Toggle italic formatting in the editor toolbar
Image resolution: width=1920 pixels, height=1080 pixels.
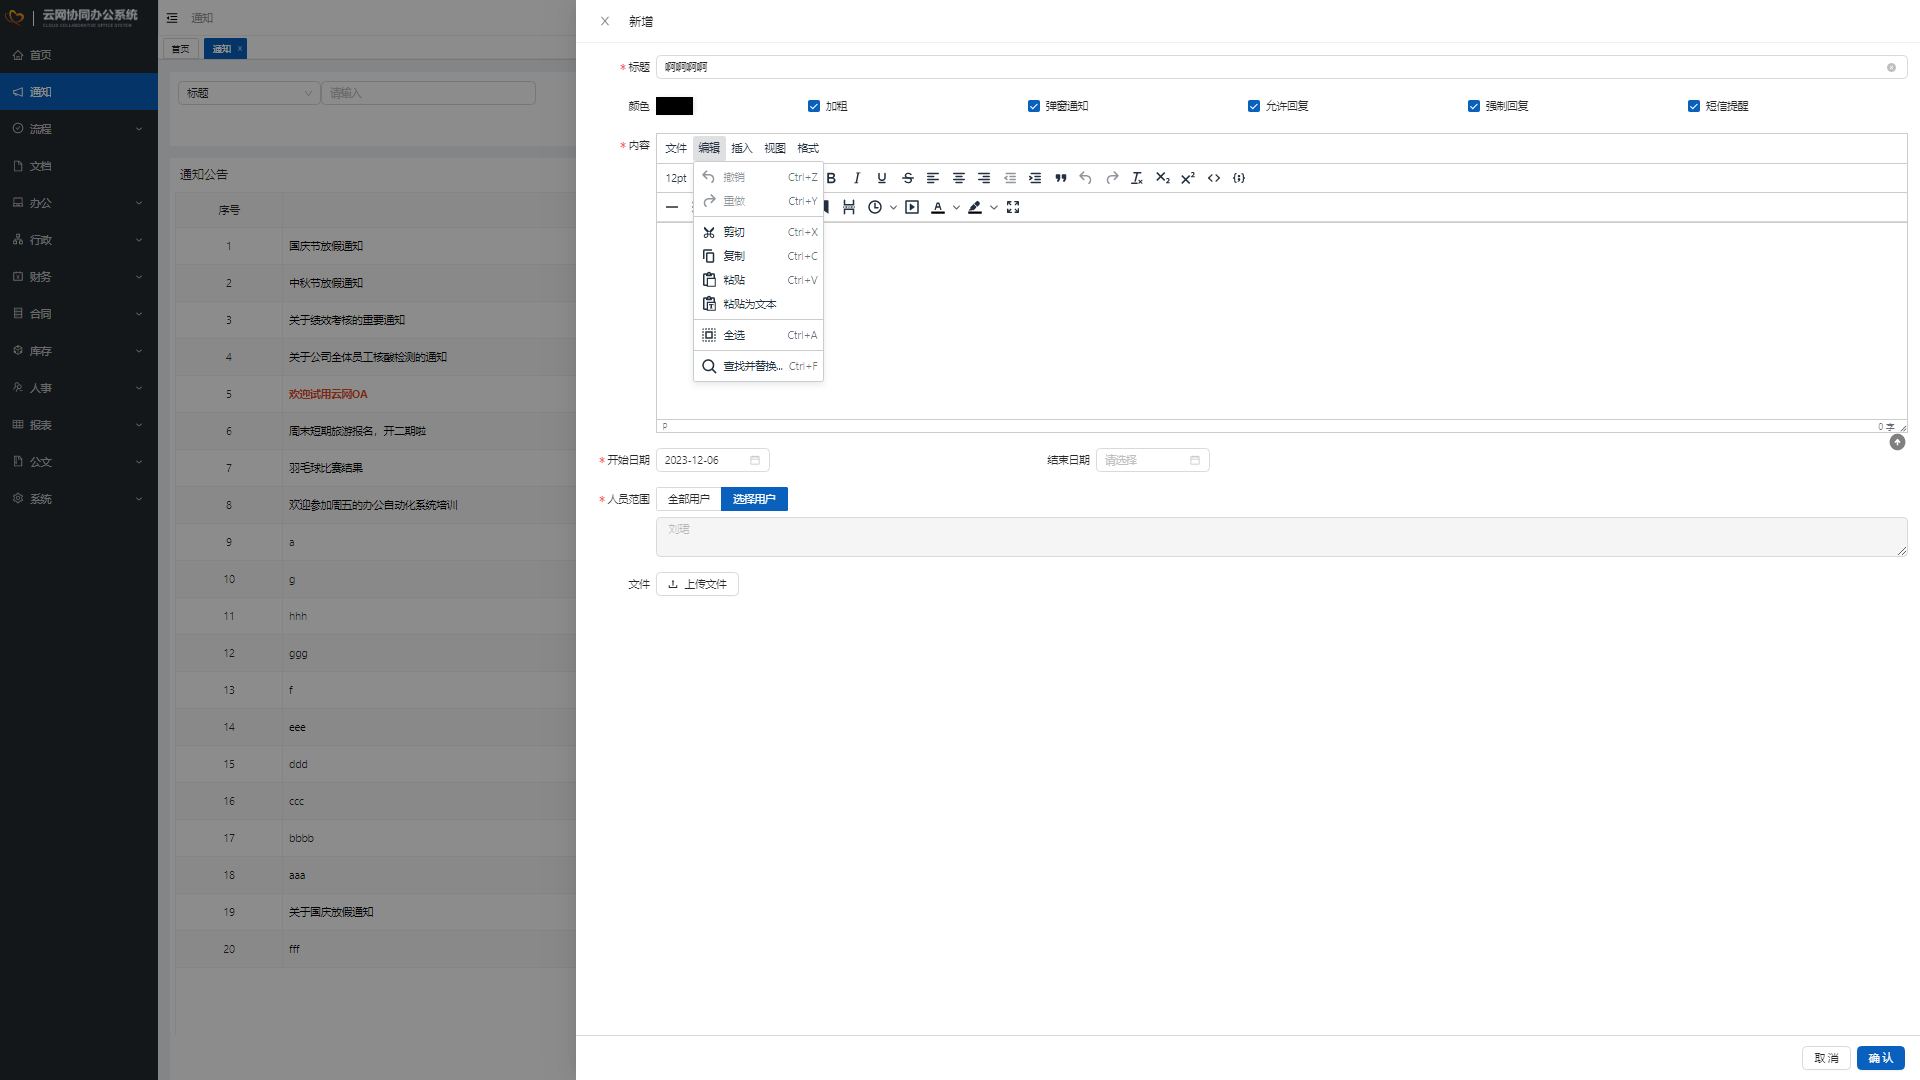[857, 178]
